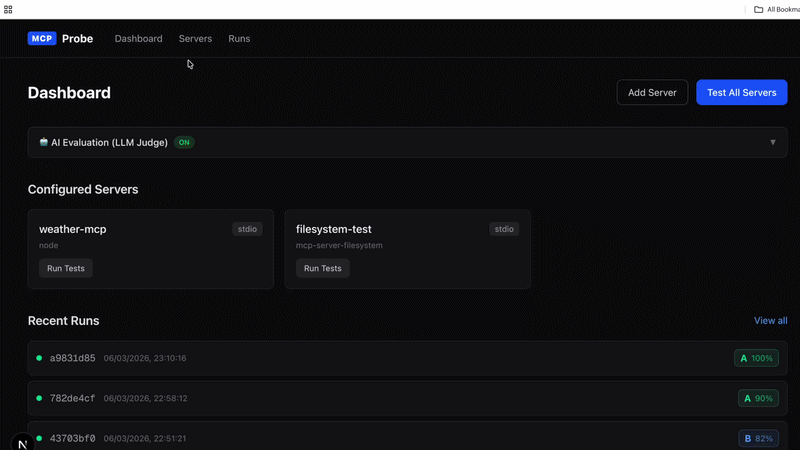Click timestamp 06/03/2026, 22:51:21
This screenshot has height=450, width=800.
[145, 438]
